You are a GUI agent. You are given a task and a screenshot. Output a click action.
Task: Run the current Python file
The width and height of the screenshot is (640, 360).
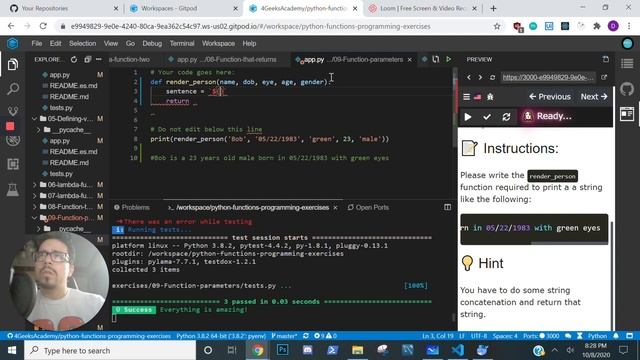[449, 59]
